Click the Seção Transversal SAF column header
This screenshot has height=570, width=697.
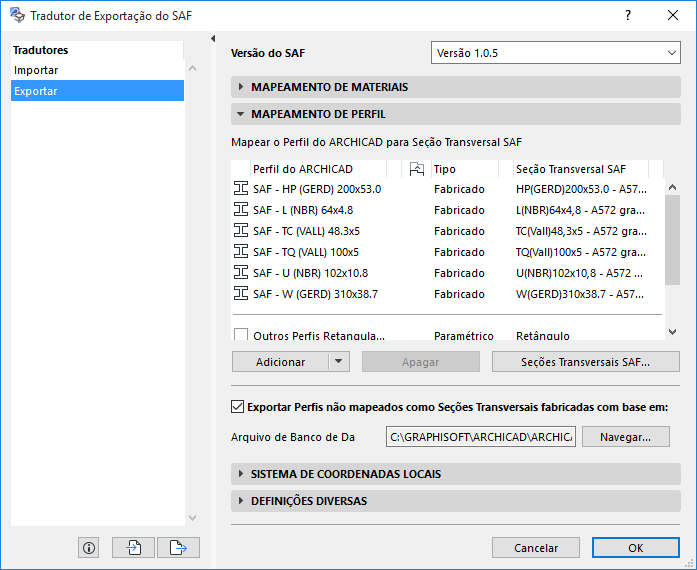tap(581, 169)
